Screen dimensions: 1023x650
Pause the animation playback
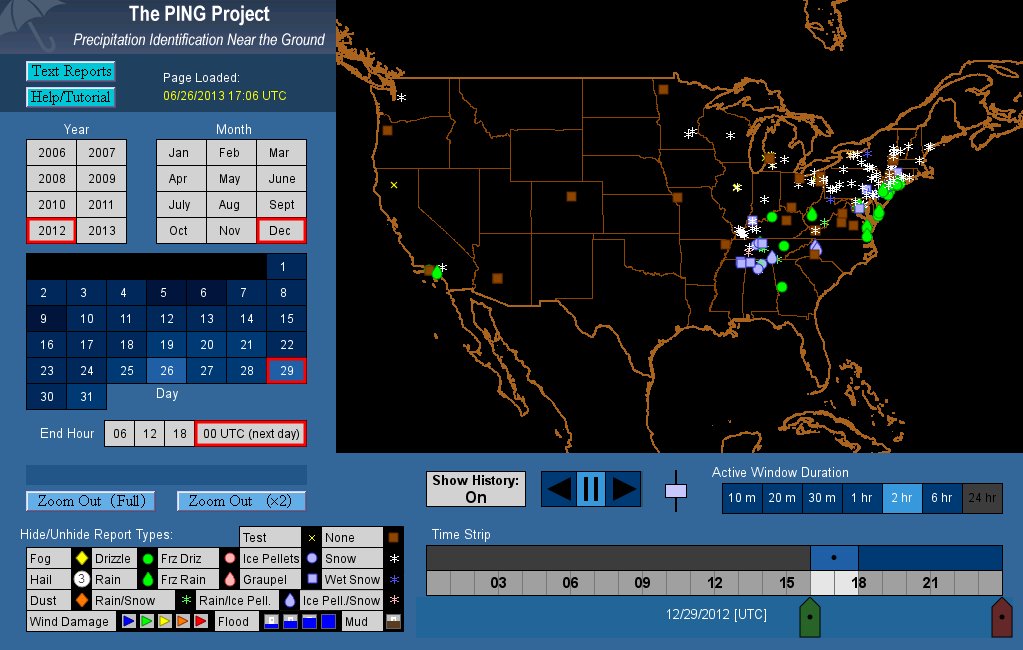point(590,489)
